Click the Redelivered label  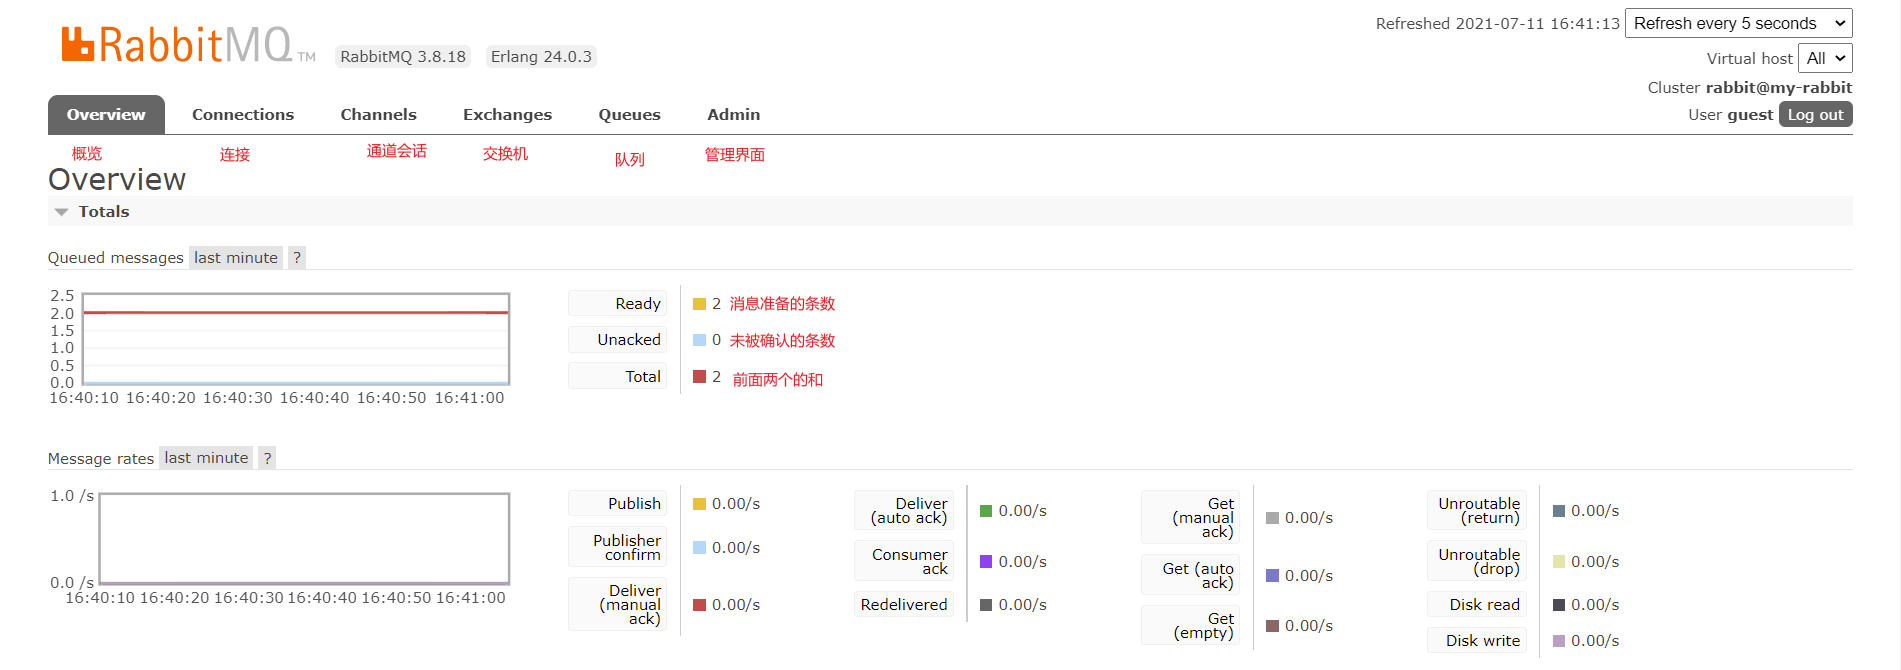coord(904,605)
